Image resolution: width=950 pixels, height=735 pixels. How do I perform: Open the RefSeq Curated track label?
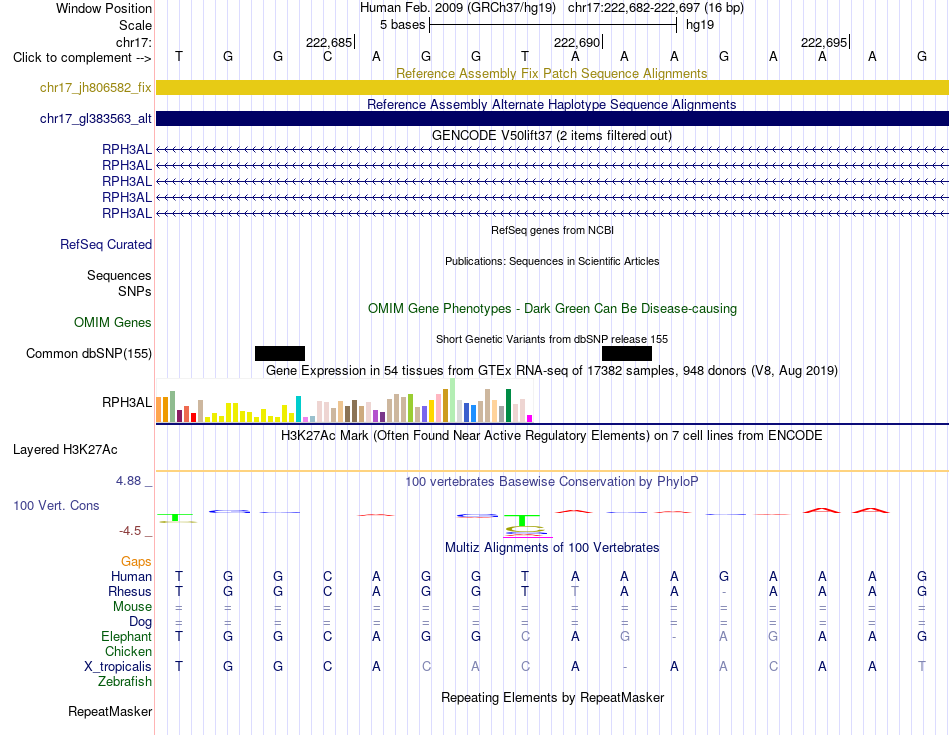(x=105, y=244)
